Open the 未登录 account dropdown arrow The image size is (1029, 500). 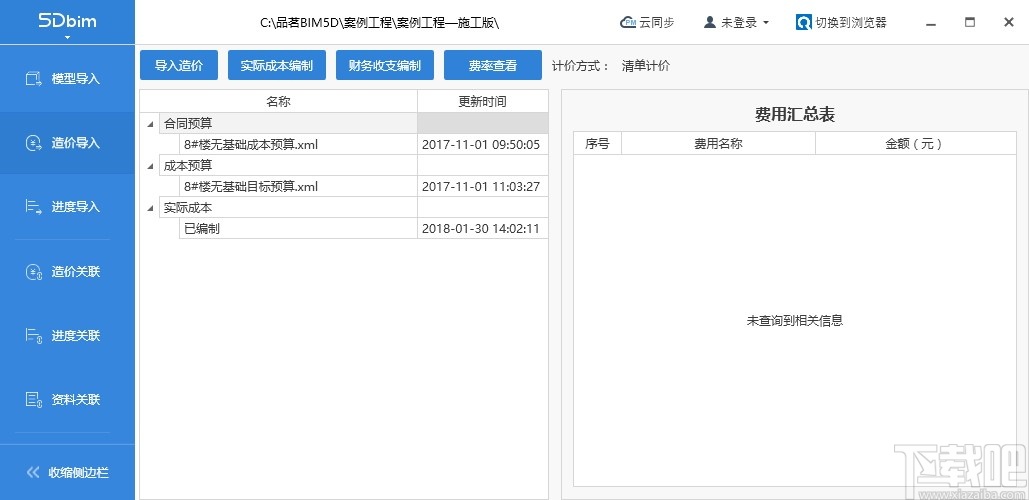tap(766, 23)
